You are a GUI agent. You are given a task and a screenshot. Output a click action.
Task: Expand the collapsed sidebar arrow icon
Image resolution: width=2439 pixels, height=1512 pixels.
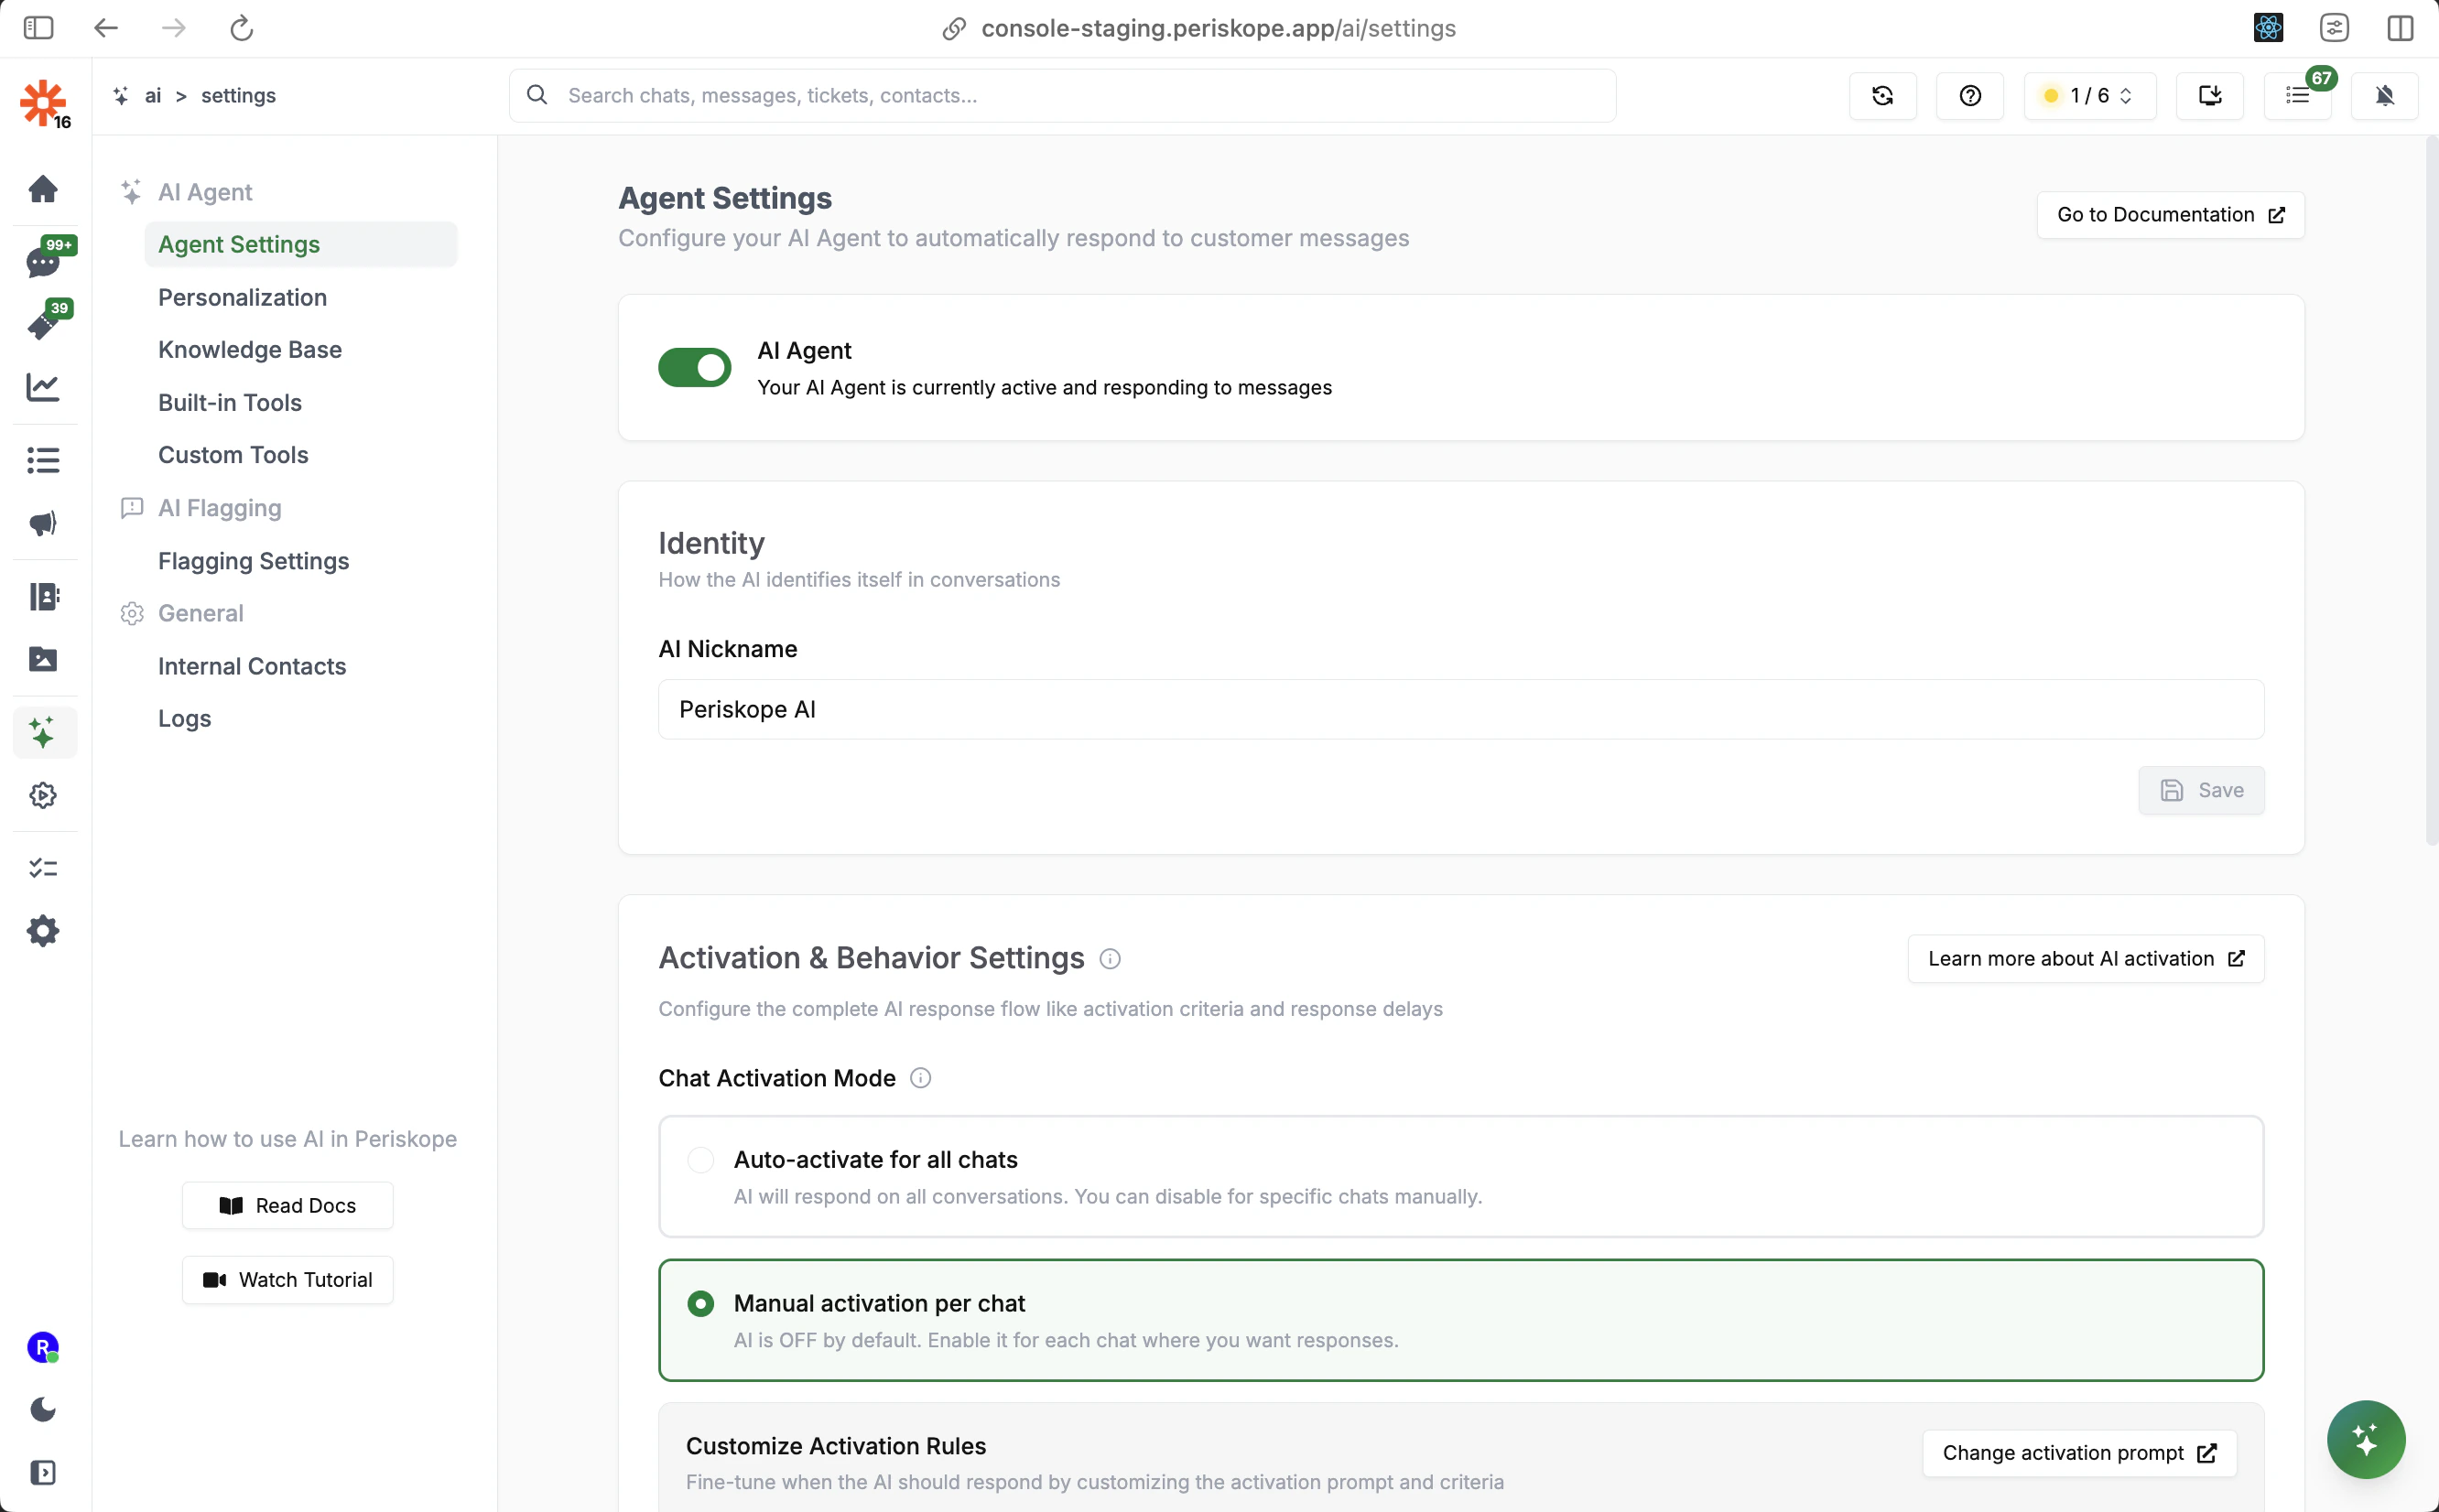(x=43, y=1472)
